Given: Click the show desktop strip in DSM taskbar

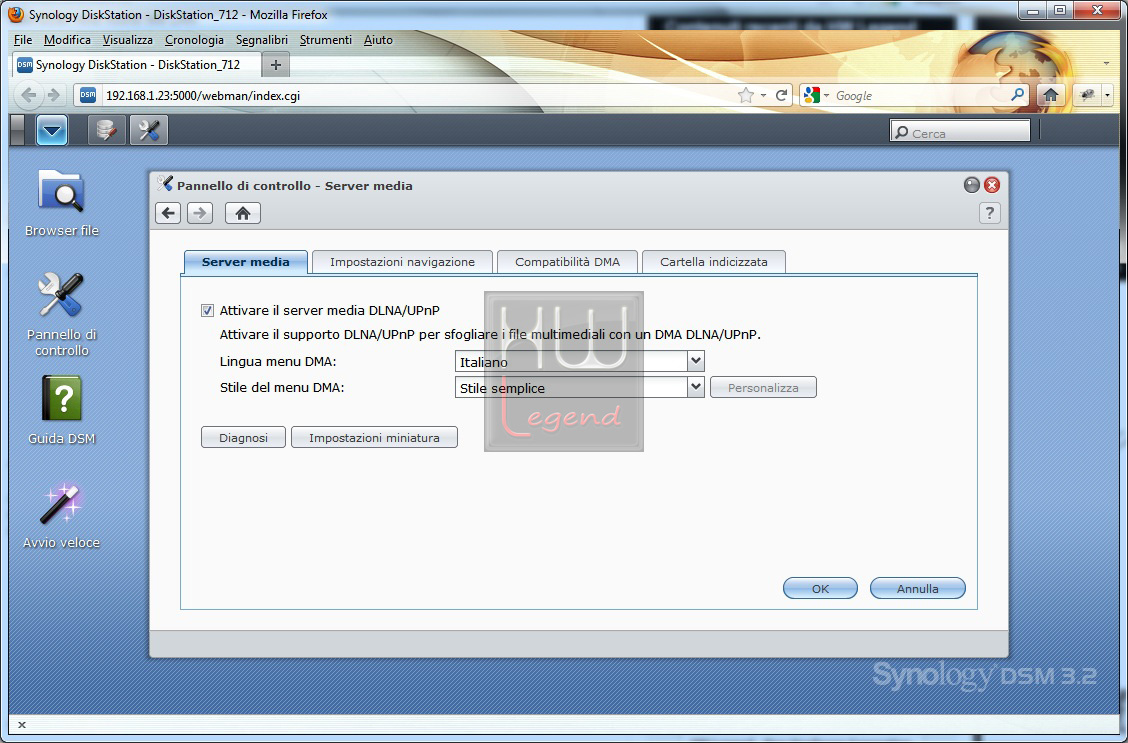Looking at the screenshot, I should coord(18,130).
